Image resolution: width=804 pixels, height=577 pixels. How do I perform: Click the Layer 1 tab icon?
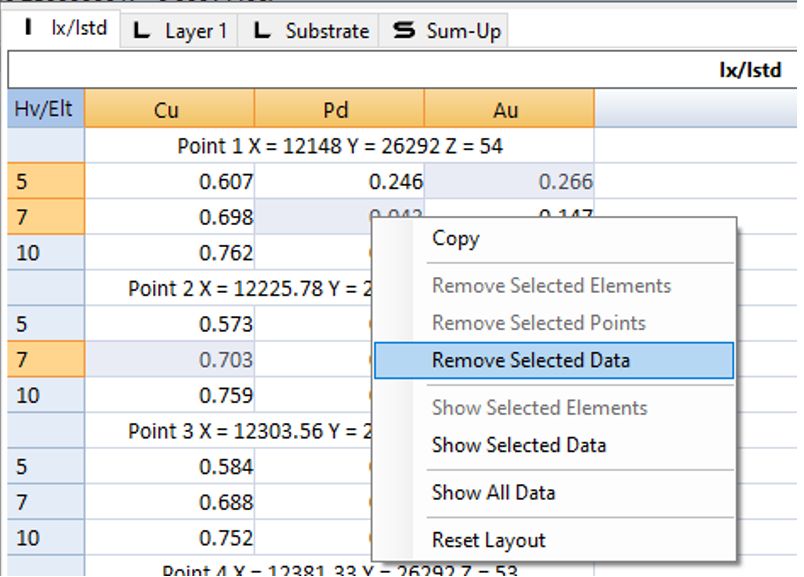point(143,31)
